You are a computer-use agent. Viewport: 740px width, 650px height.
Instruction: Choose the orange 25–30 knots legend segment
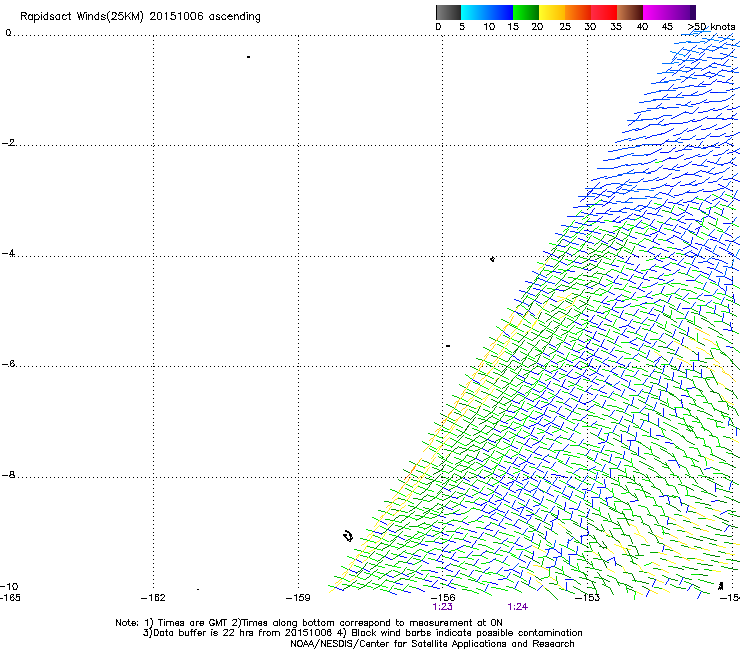(x=578, y=12)
